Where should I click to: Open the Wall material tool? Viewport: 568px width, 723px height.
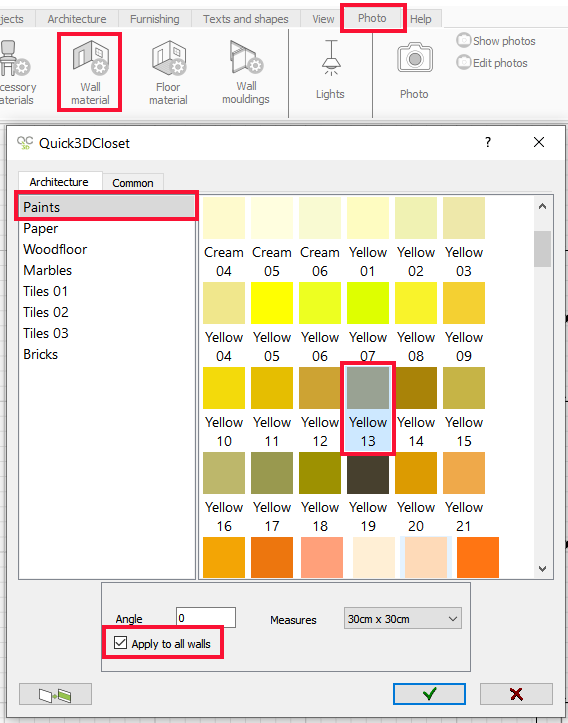(90, 72)
